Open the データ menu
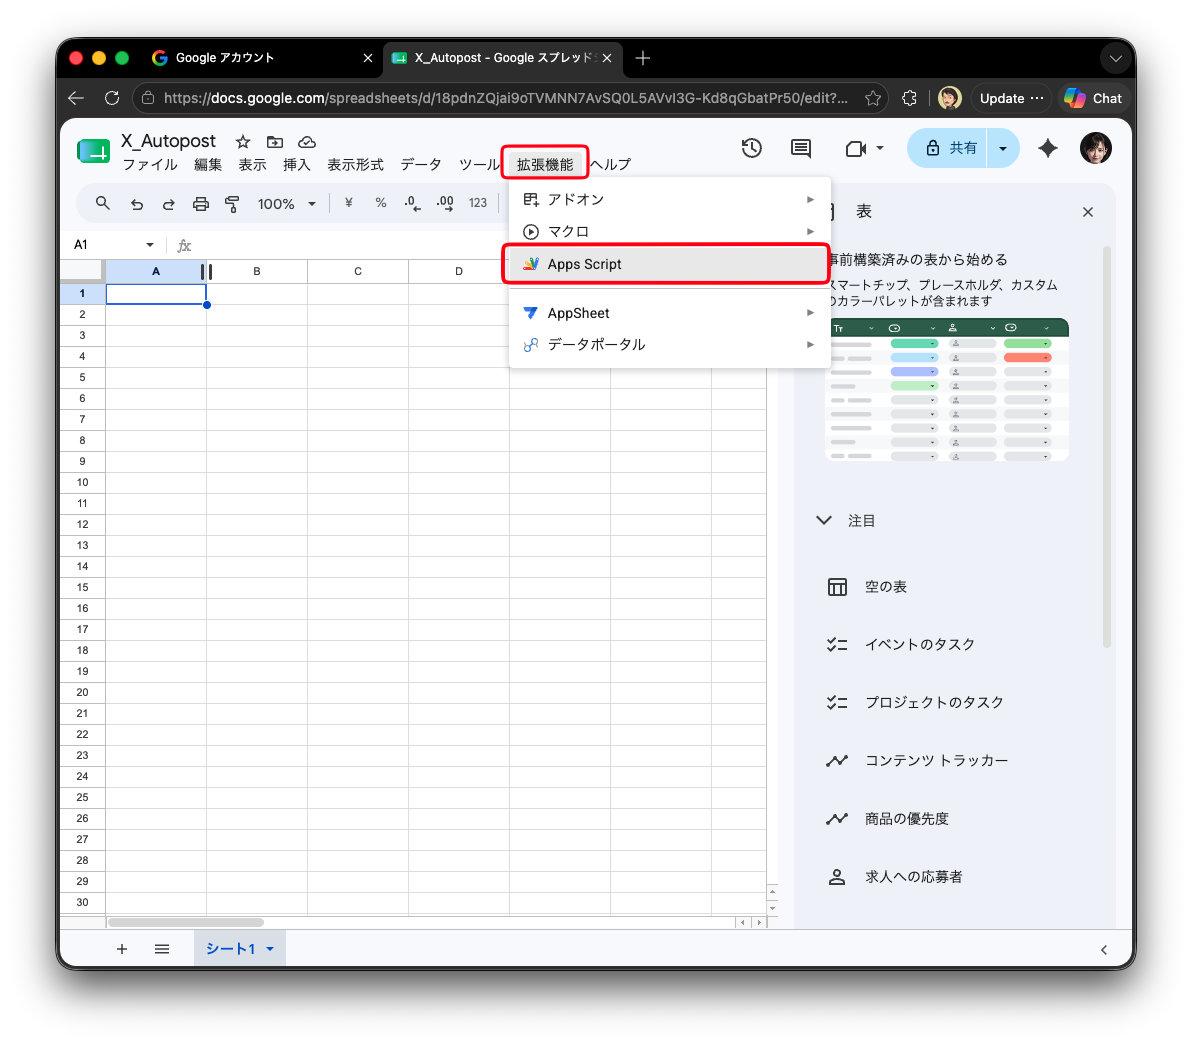The width and height of the screenshot is (1192, 1044). click(x=421, y=165)
